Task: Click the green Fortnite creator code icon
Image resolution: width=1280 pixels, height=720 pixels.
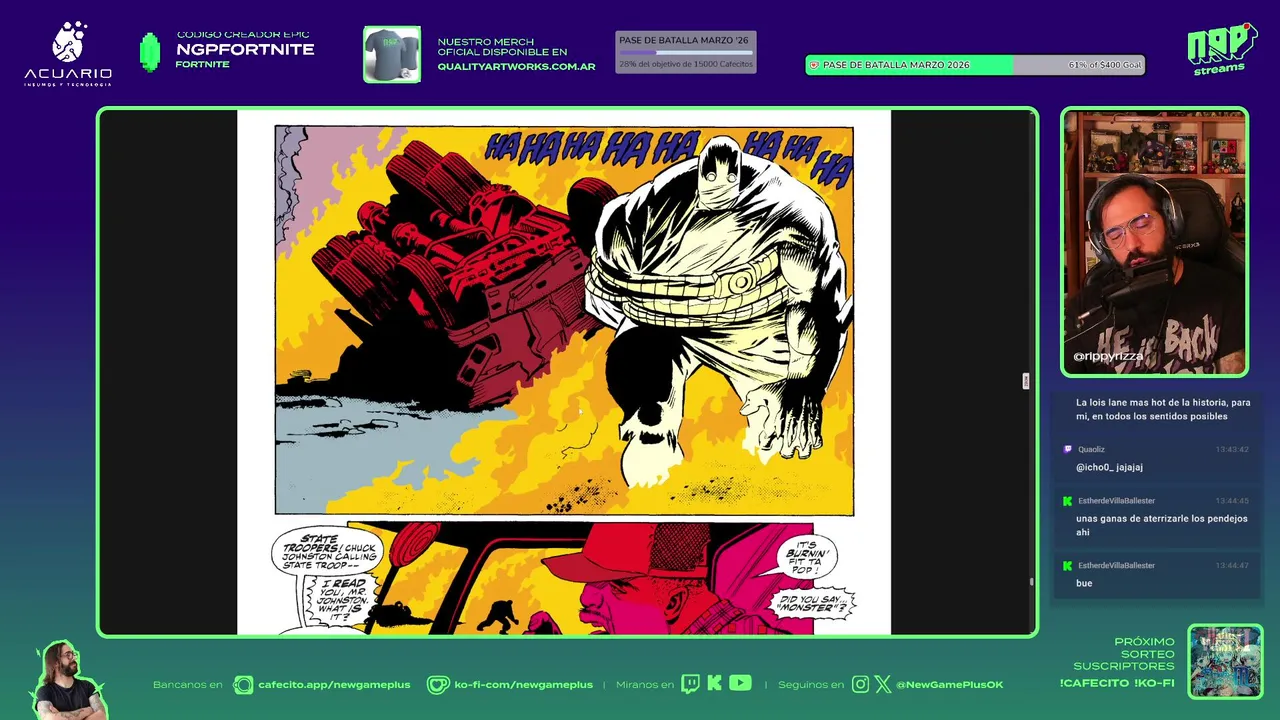Action: tap(150, 52)
